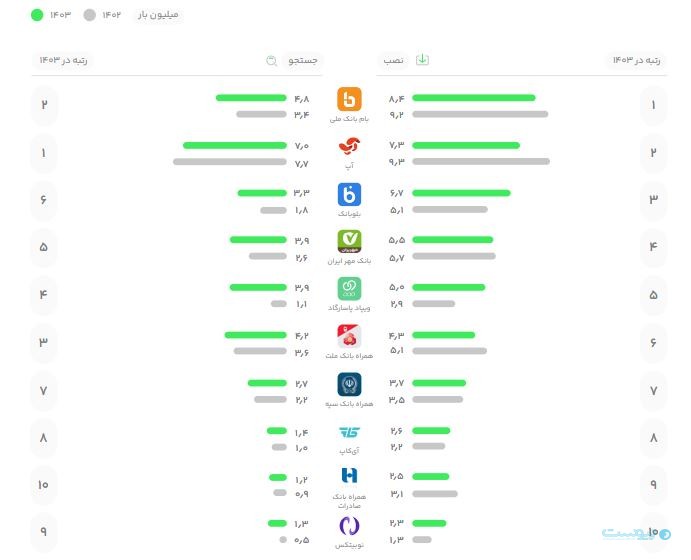Click the Bam Bank Melli orange app icon
The height and width of the screenshot is (560, 691).
[349, 99]
